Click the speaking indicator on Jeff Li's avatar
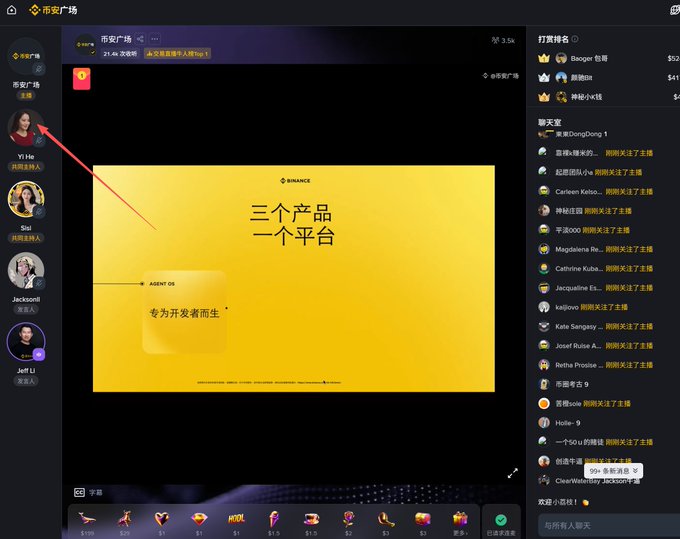This screenshot has height=539, width=680. [x=39, y=354]
